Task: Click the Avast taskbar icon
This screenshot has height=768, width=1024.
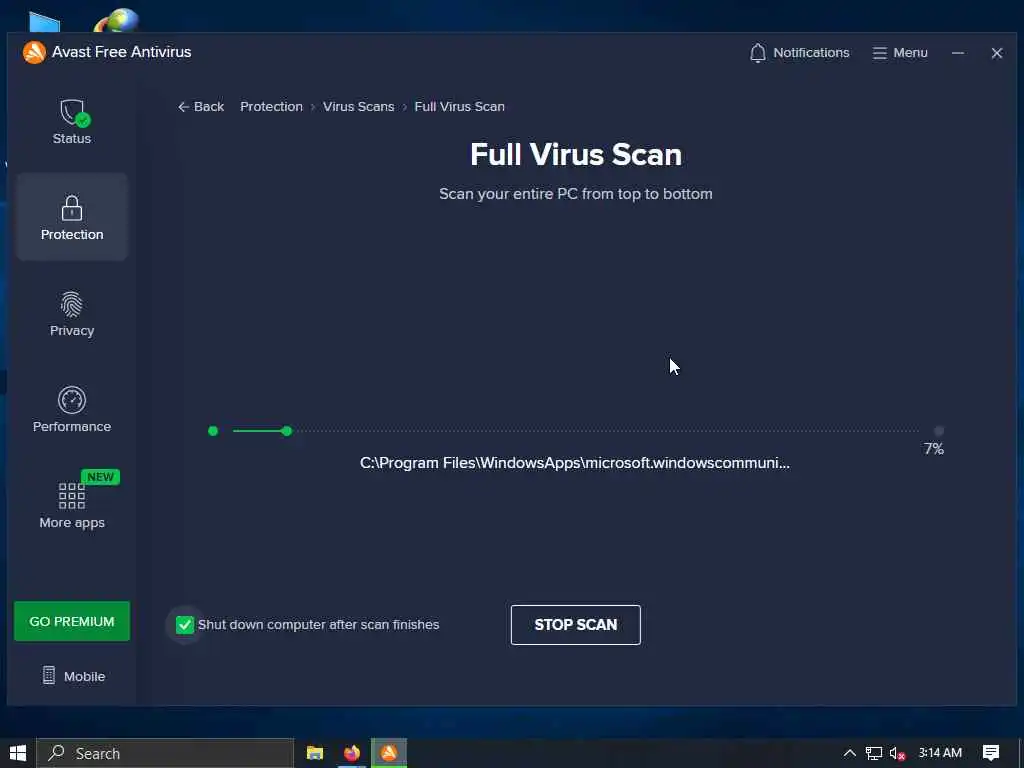Action: click(389, 753)
